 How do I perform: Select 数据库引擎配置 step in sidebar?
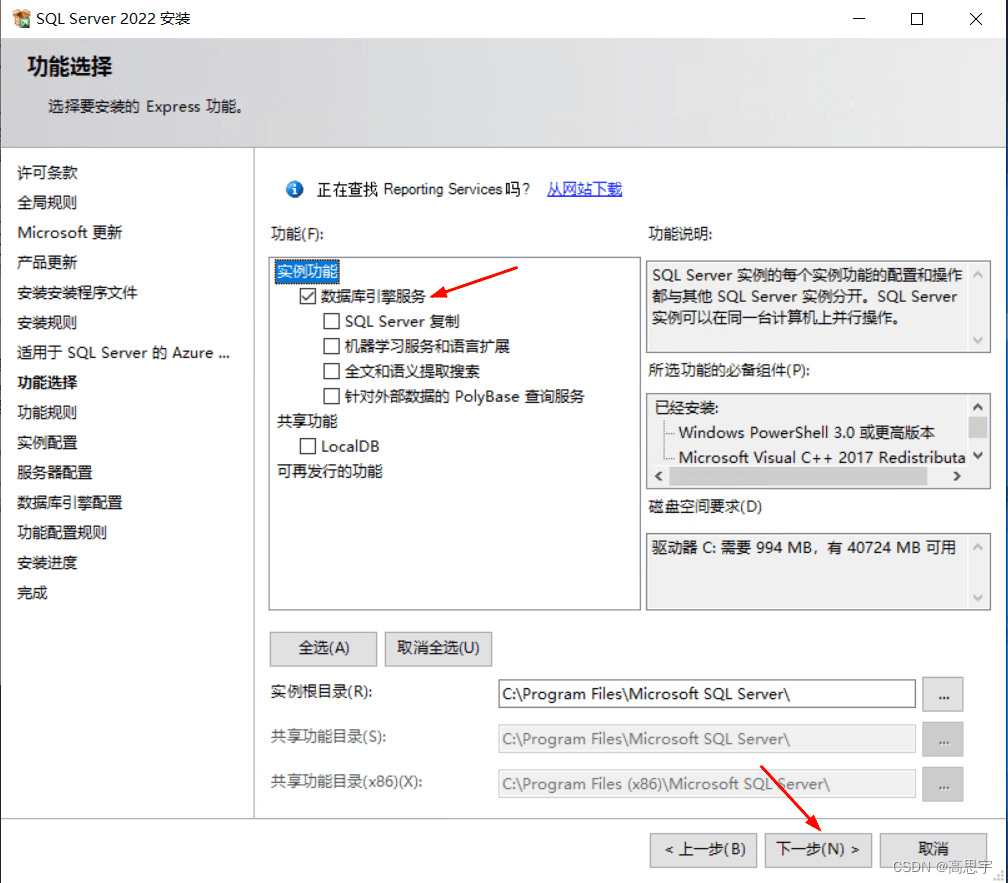click(70, 503)
